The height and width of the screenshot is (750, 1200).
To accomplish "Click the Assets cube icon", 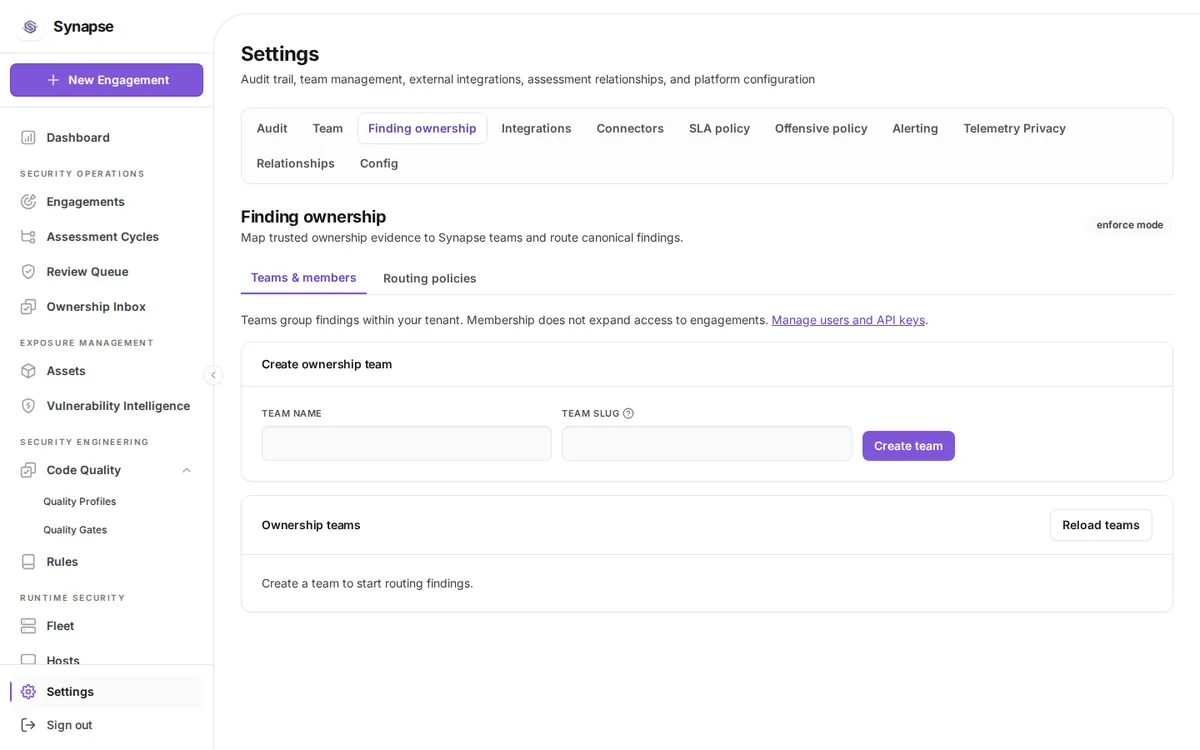I will (28, 370).
